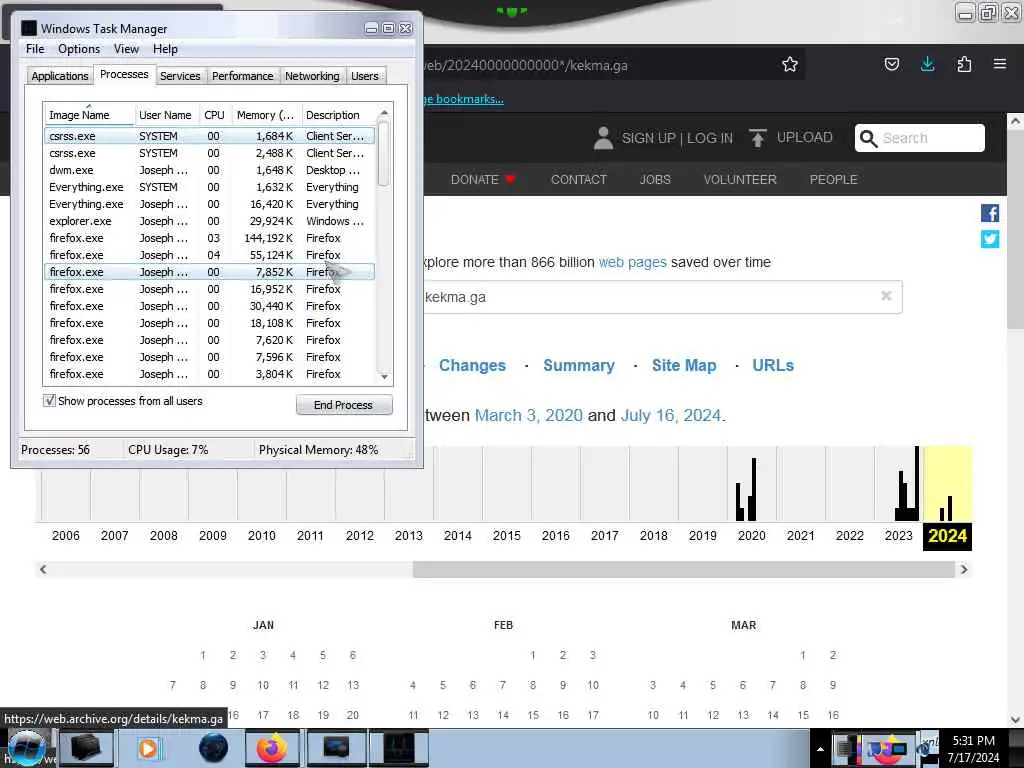Switch to the Networking tab
This screenshot has height=768, width=1024.
coord(312,76)
